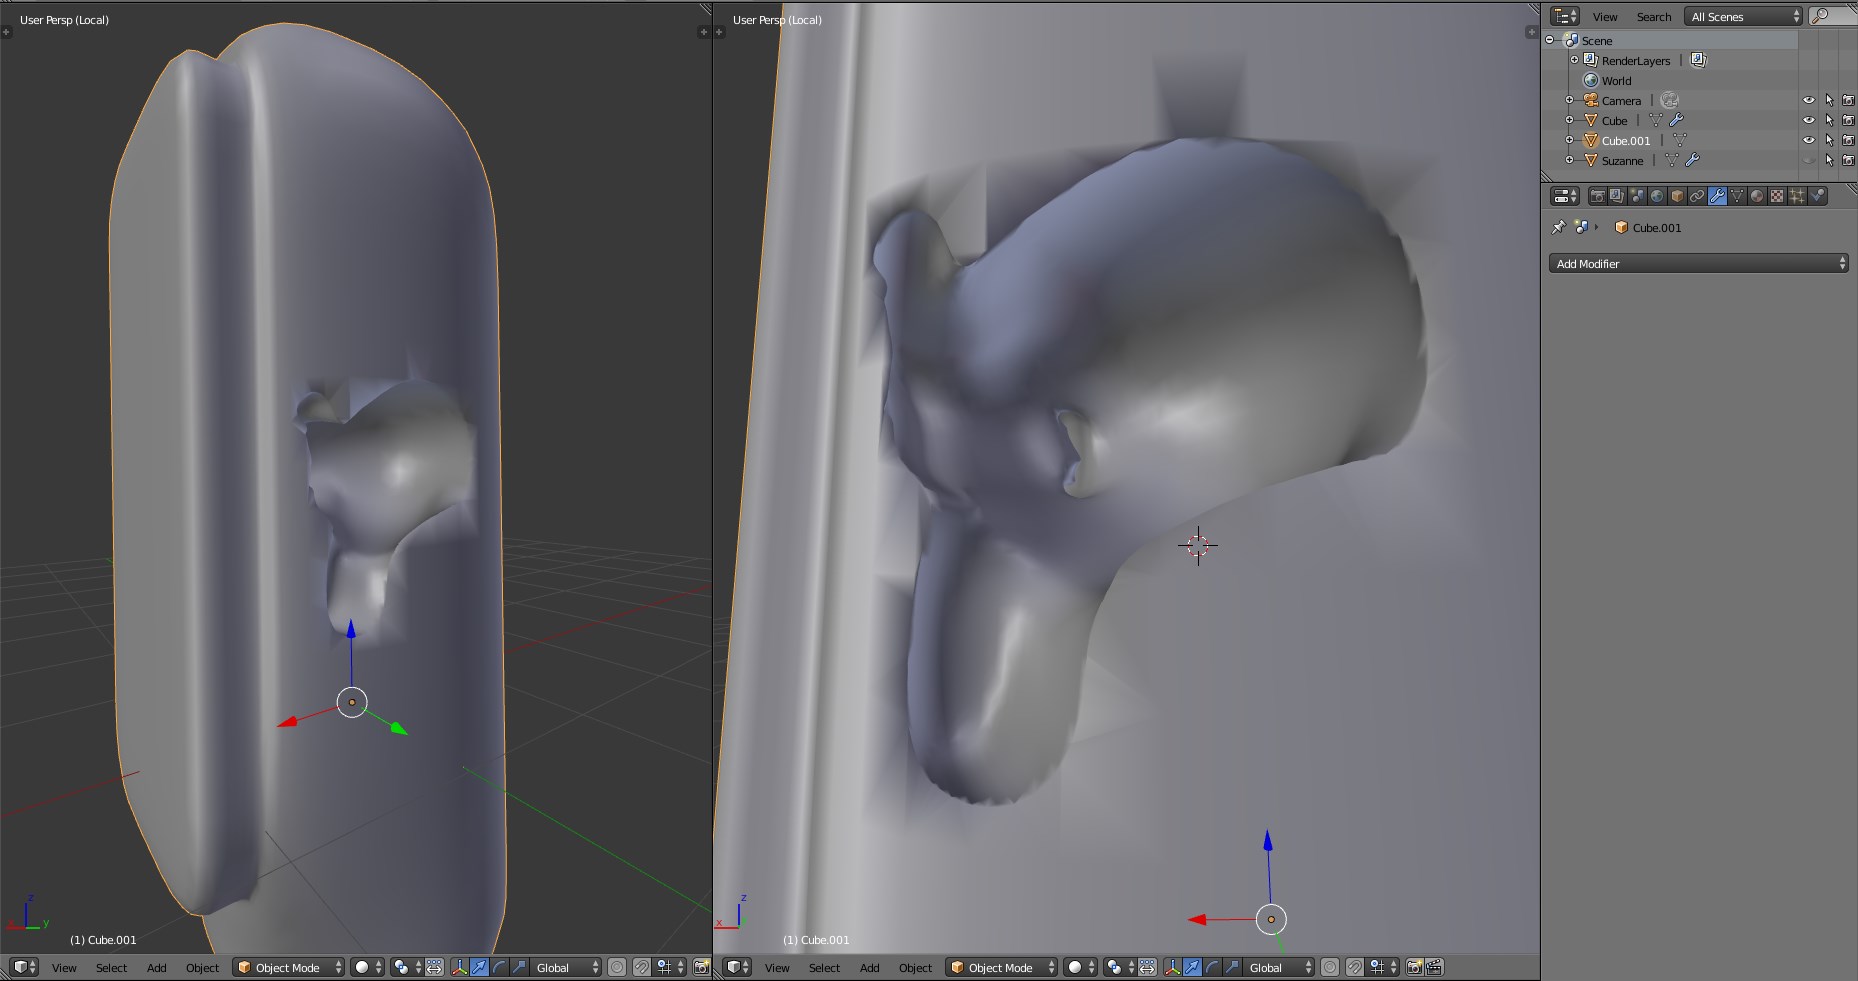Select translate manipulator arrow in left viewport header
This screenshot has width=1858, height=981.
coord(479,967)
